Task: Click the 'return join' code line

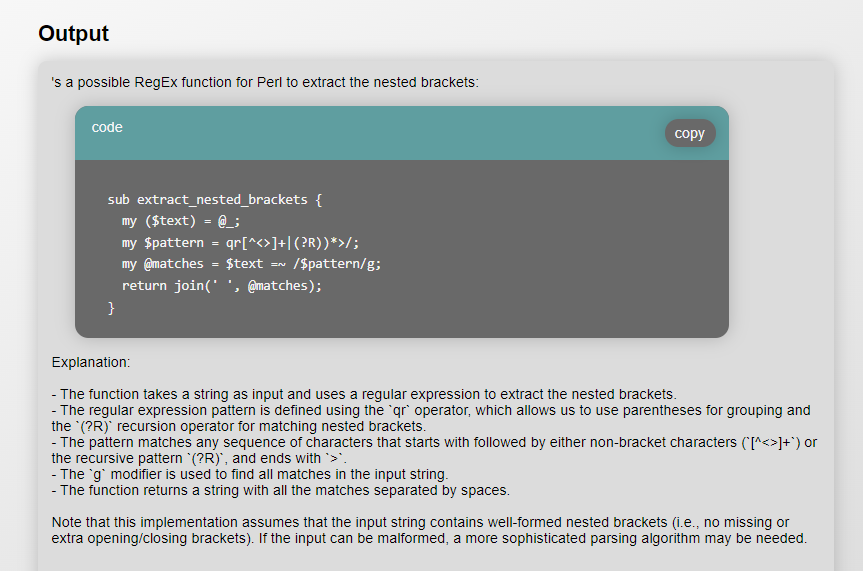Action: [221, 285]
